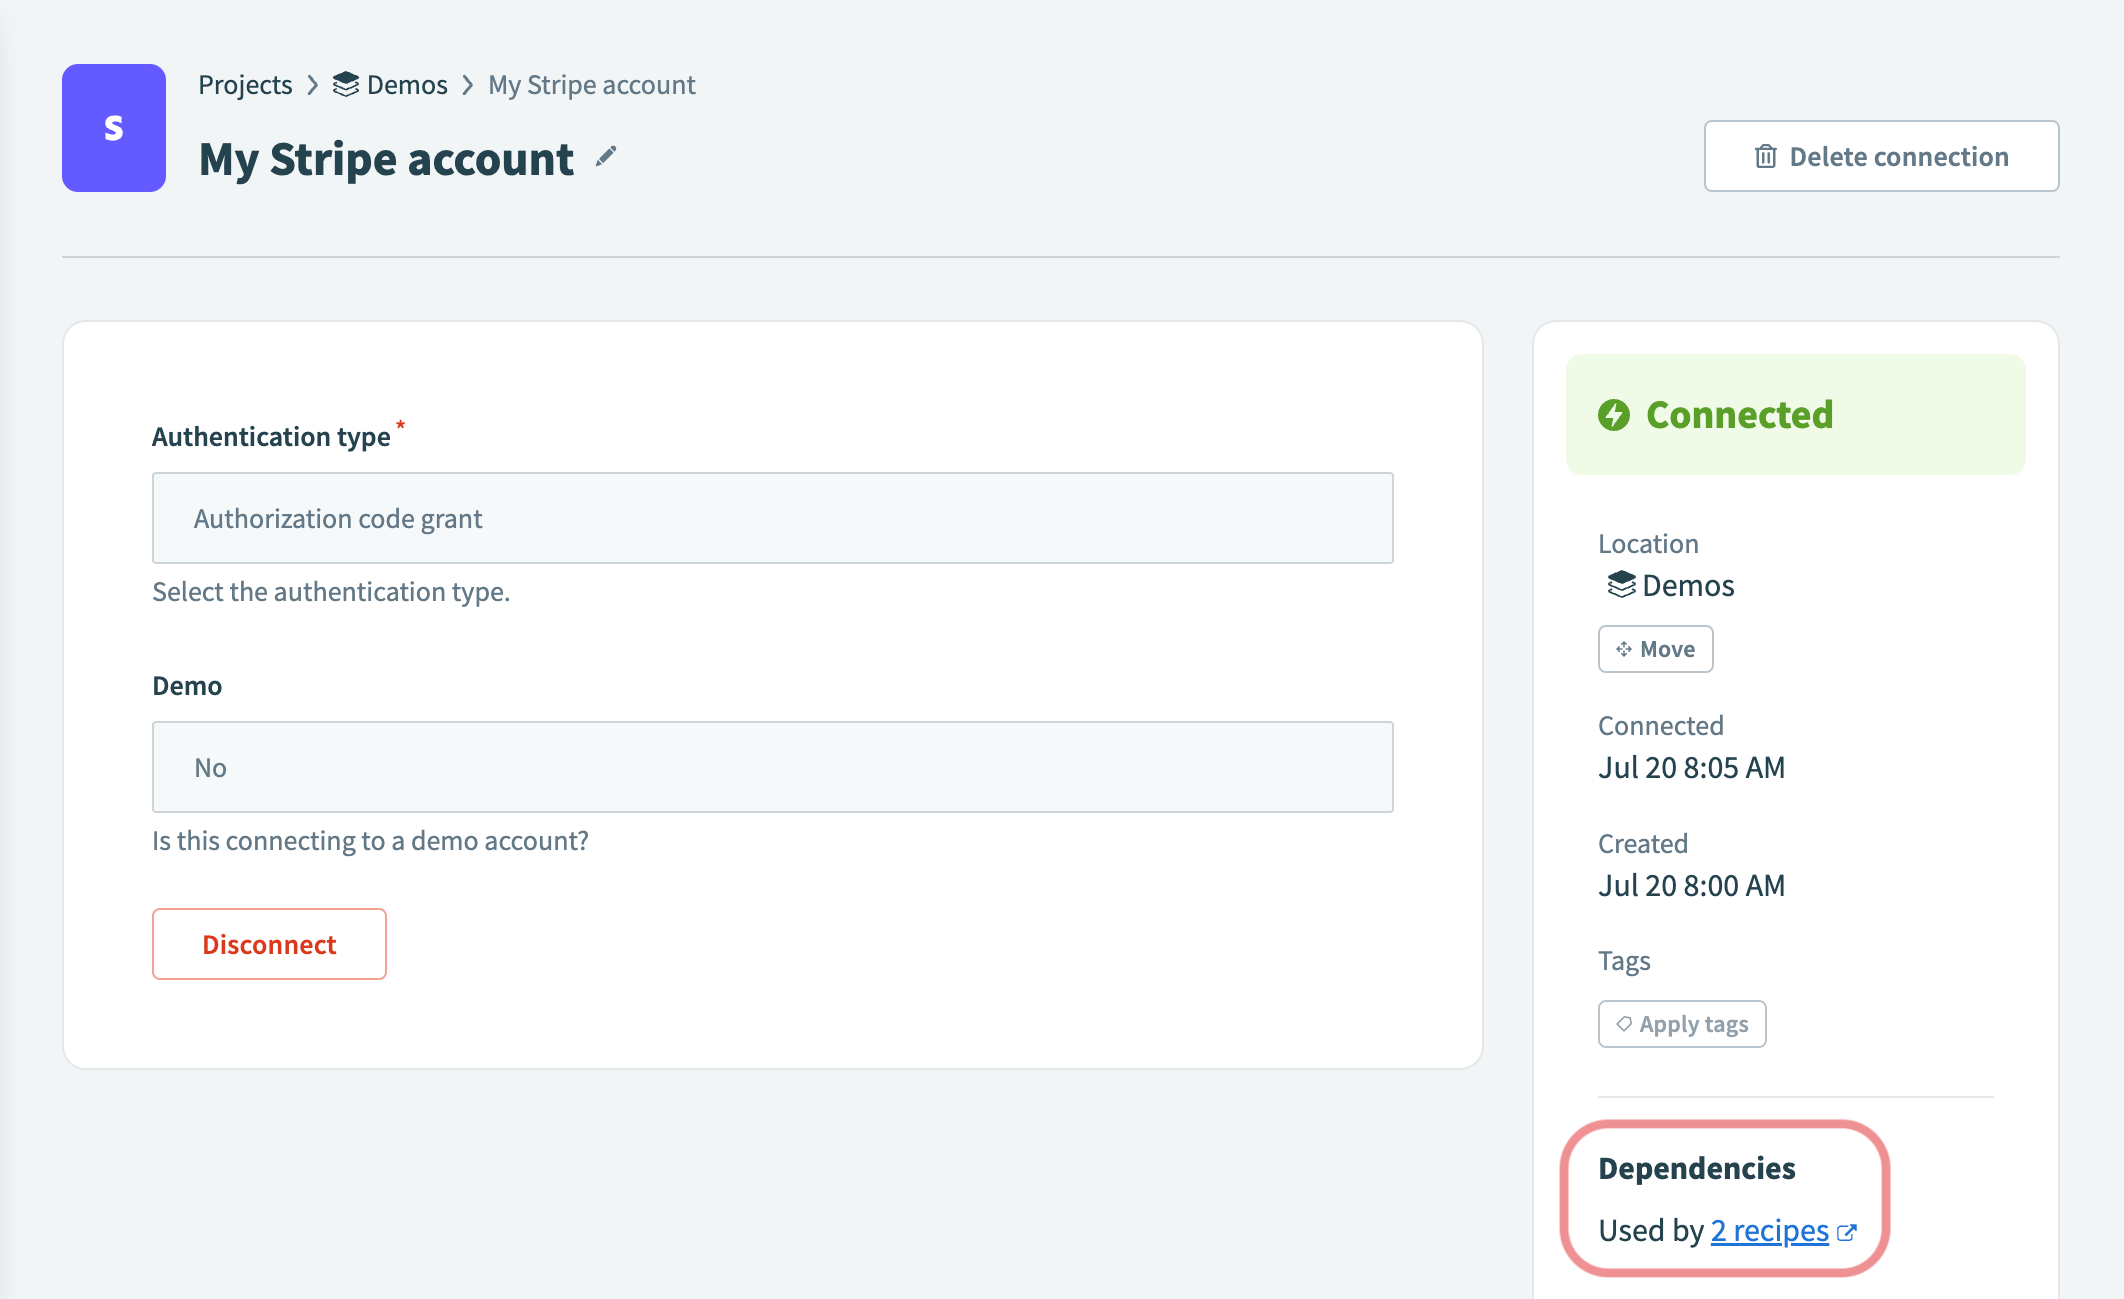
Task: Toggle the Demo account setting to Yes
Action: [772, 766]
